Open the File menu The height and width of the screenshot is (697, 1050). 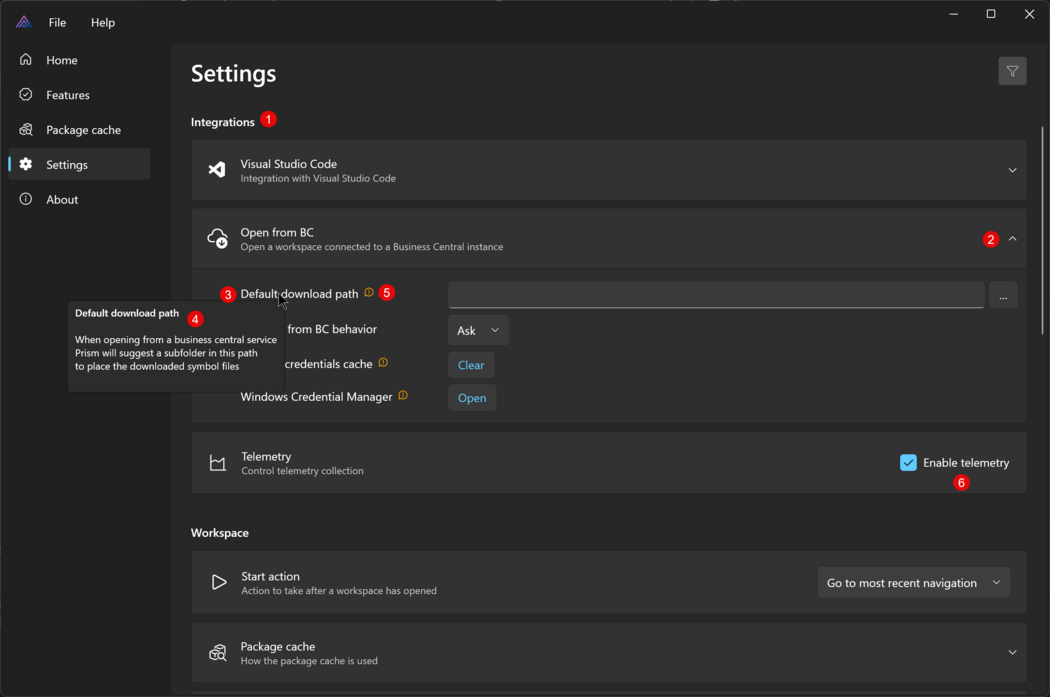point(58,22)
